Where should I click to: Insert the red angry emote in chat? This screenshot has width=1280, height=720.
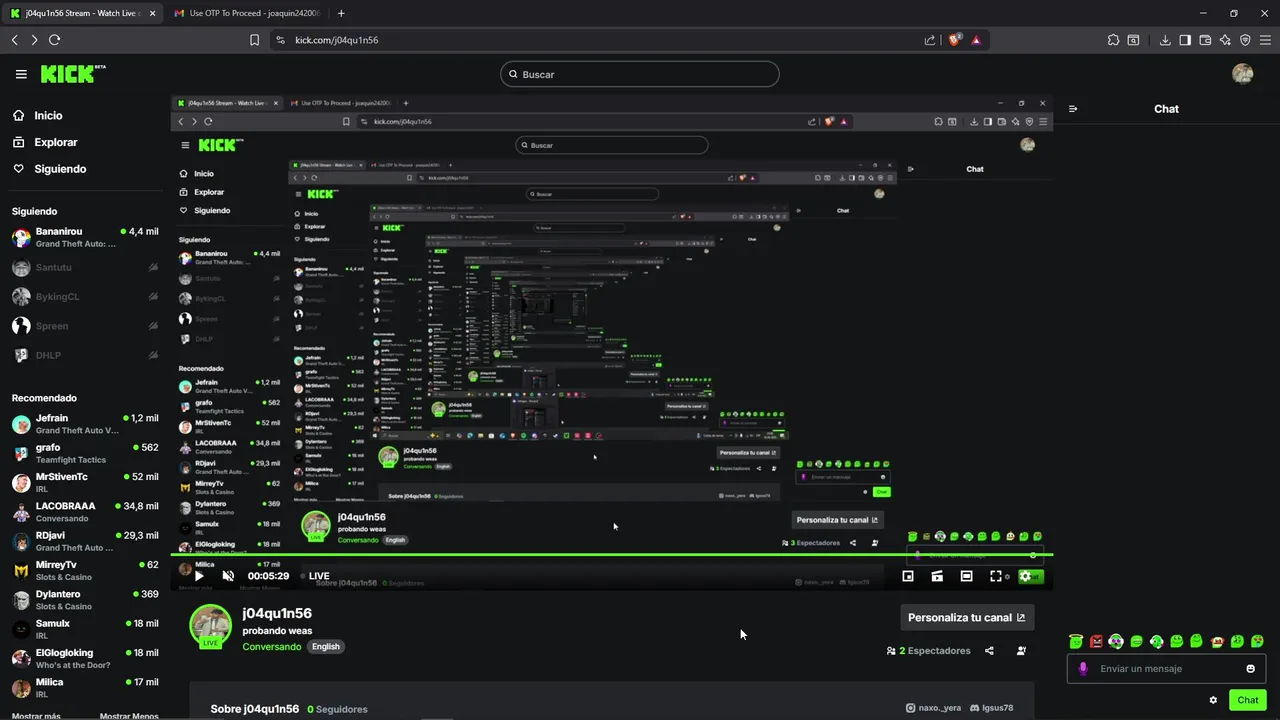coord(1096,641)
